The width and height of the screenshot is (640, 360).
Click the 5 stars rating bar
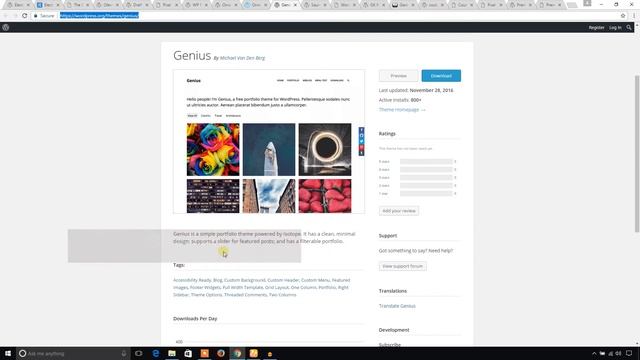[426, 162]
